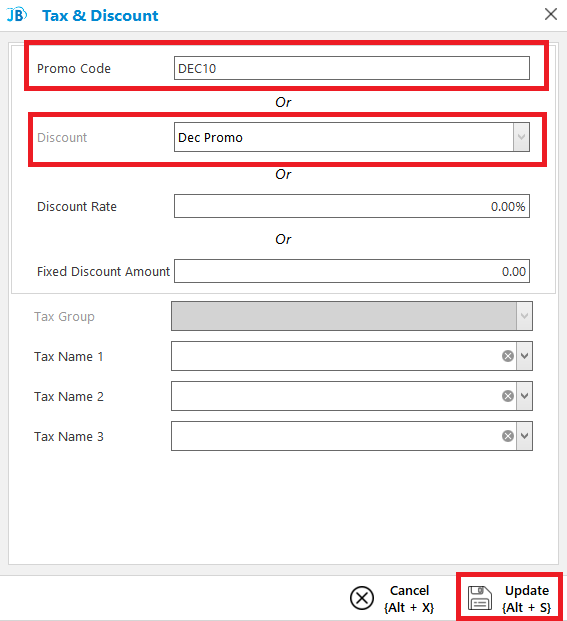Expand the Discount dropdown arrow
This screenshot has height=621, width=567.
pyautogui.click(x=521, y=137)
